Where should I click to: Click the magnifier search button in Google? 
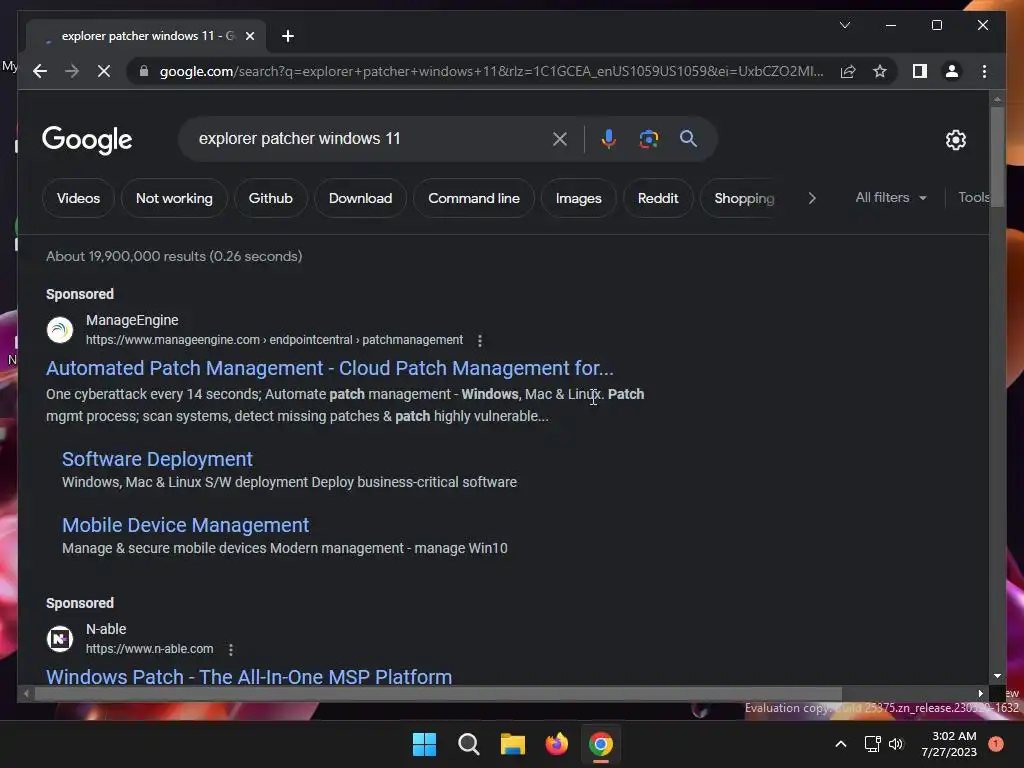pos(688,138)
